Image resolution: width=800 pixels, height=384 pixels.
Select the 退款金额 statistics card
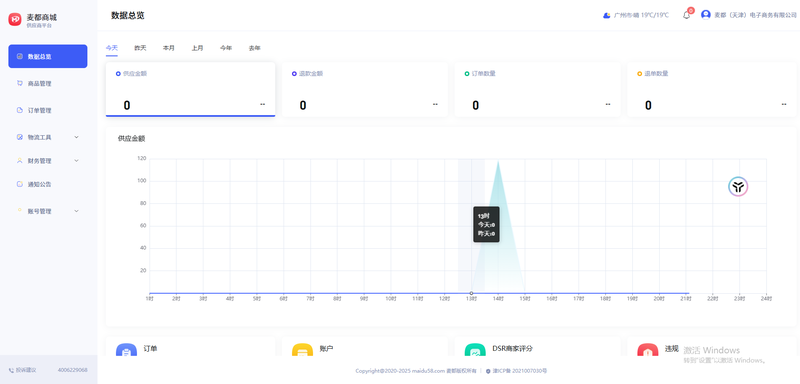click(365, 90)
